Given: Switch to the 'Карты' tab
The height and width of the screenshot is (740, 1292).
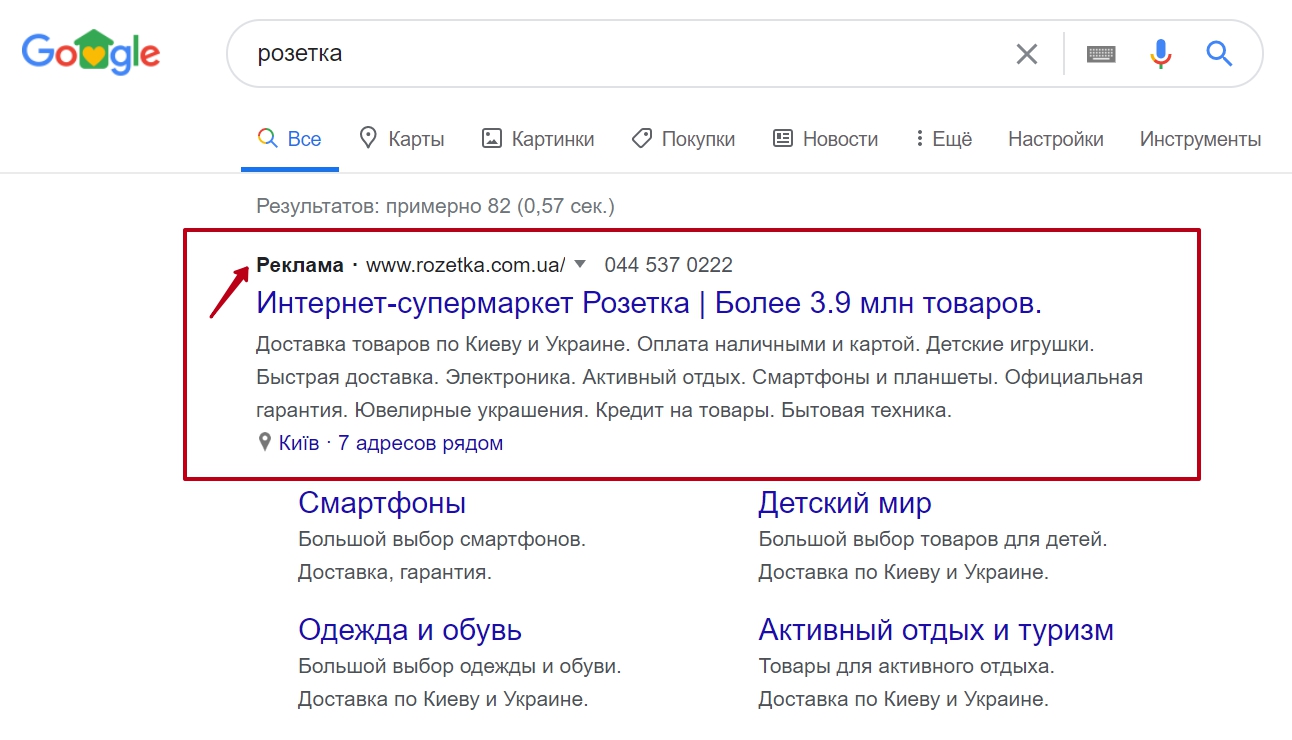Looking at the screenshot, I should (402, 139).
